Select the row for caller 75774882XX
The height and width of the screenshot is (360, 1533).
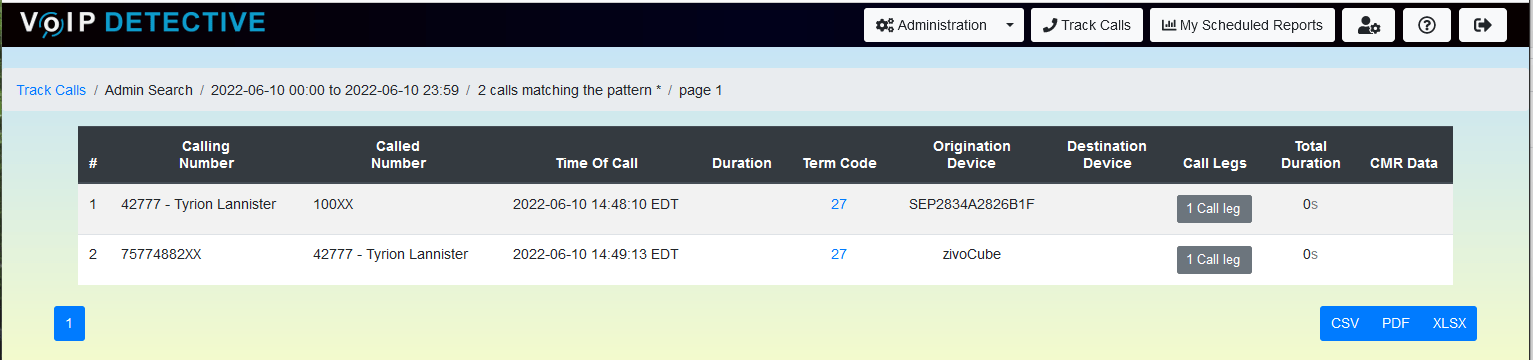765,260
